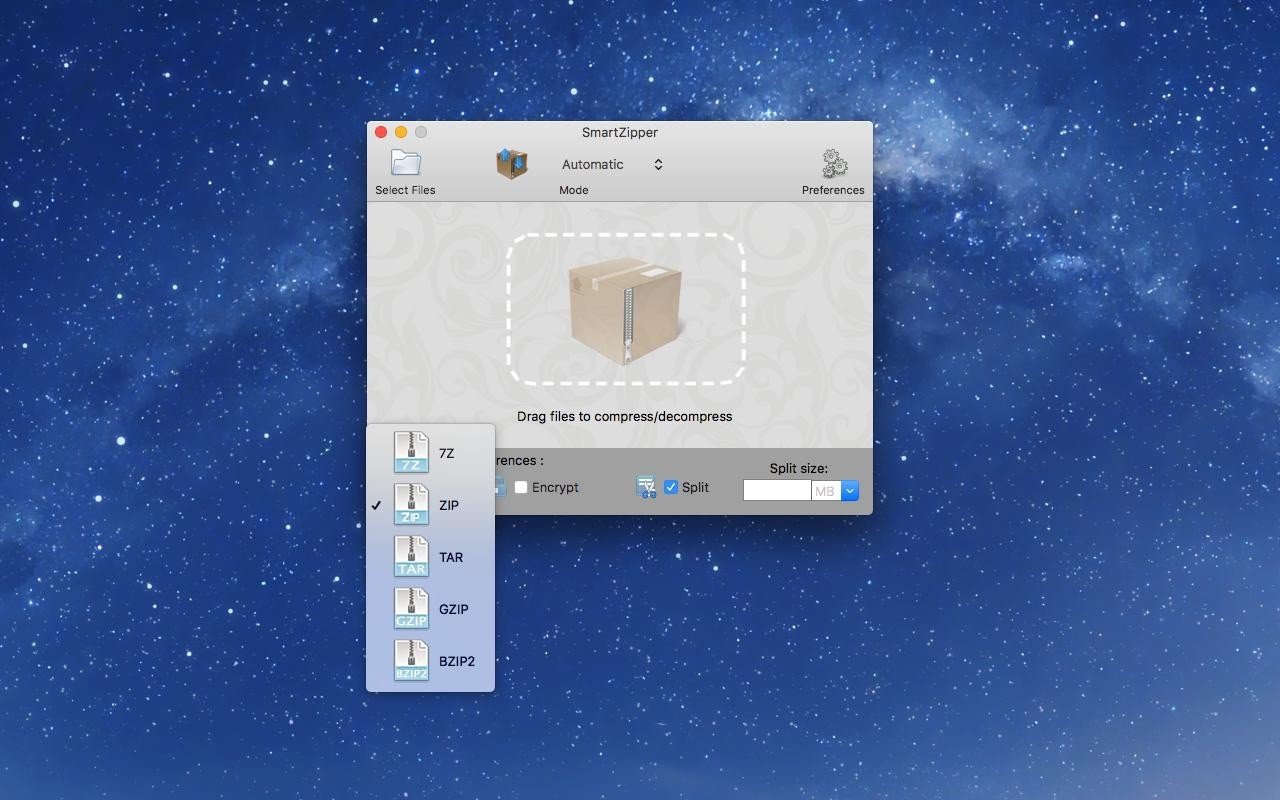Click the compress box Mode icon
The image size is (1280, 800).
[511, 164]
